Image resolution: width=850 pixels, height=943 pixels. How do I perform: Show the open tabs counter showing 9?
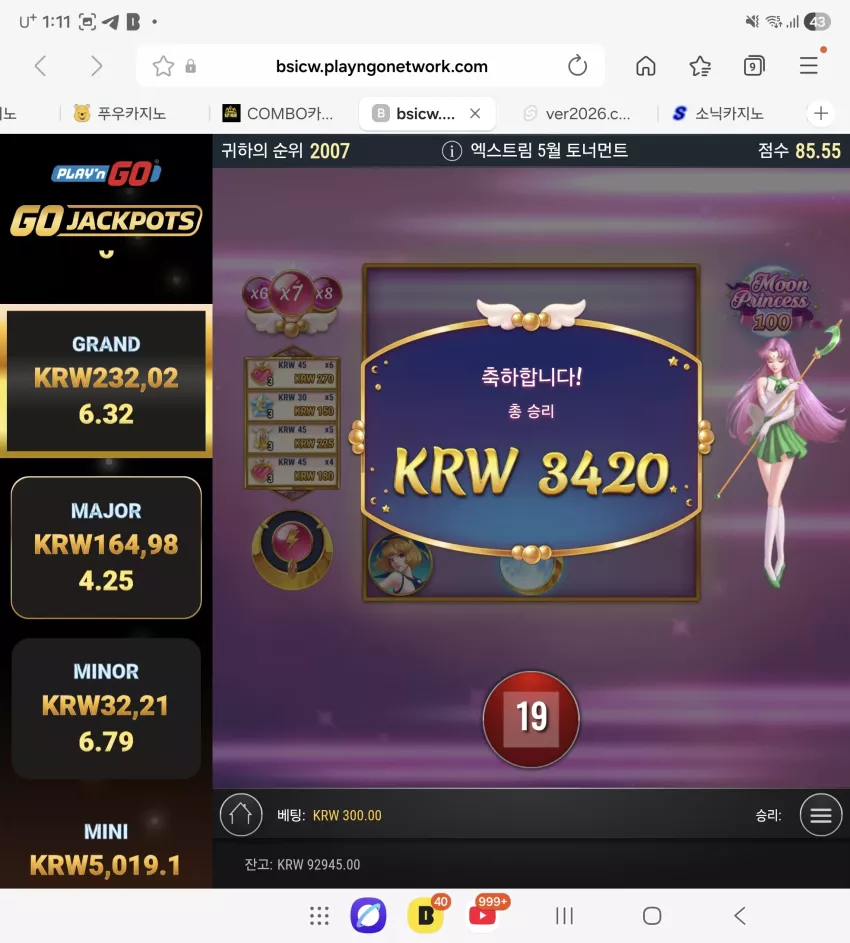[x=754, y=66]
